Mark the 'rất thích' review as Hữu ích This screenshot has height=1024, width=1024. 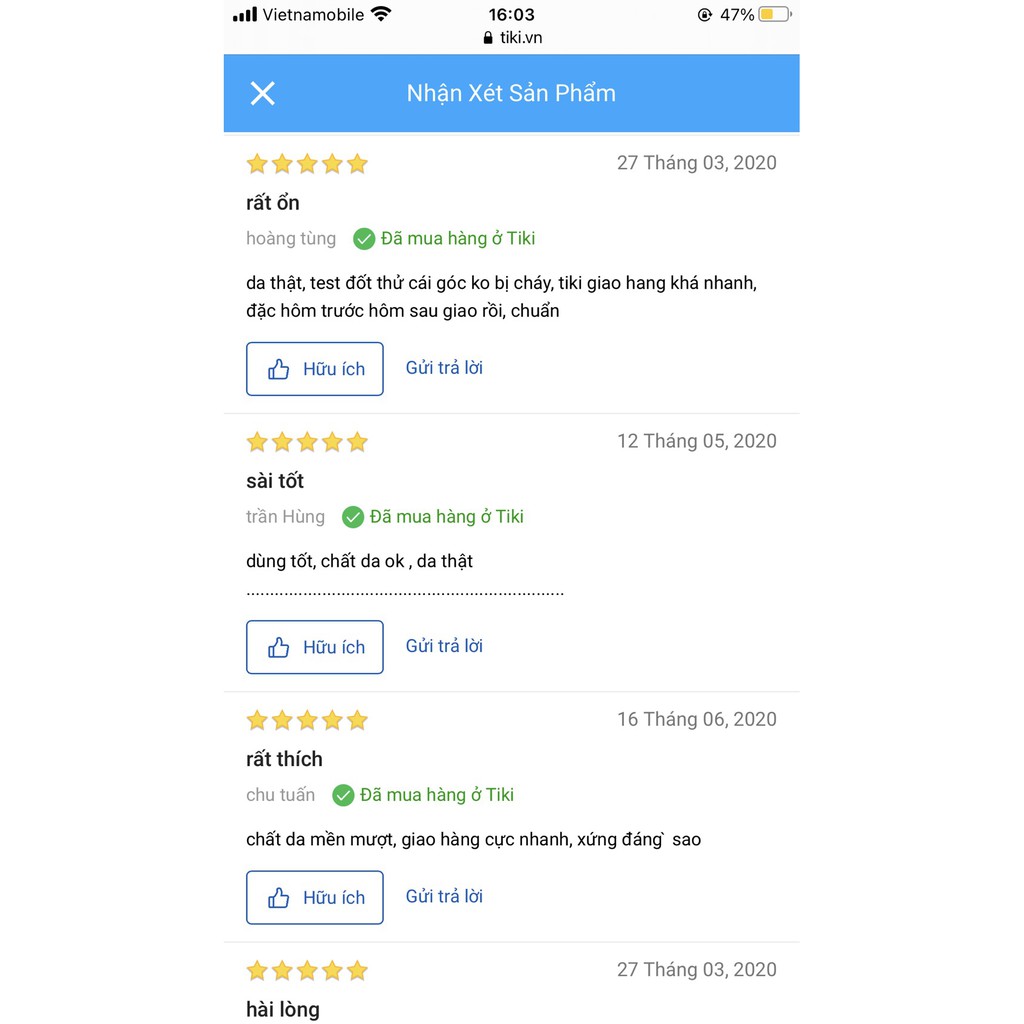point(315,897)
